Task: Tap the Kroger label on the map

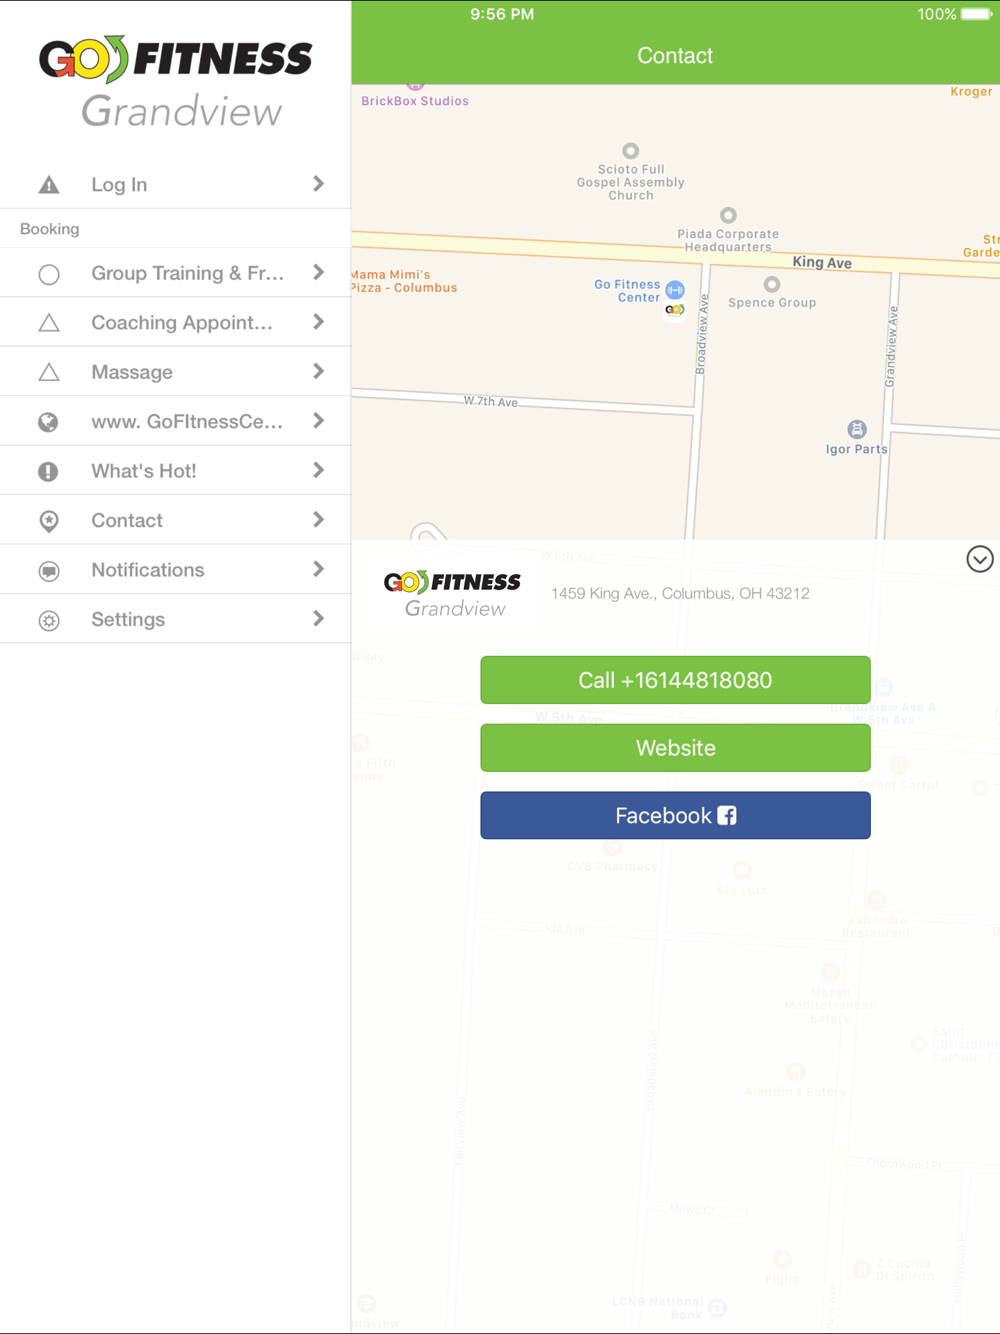Action: click(971, 92)
